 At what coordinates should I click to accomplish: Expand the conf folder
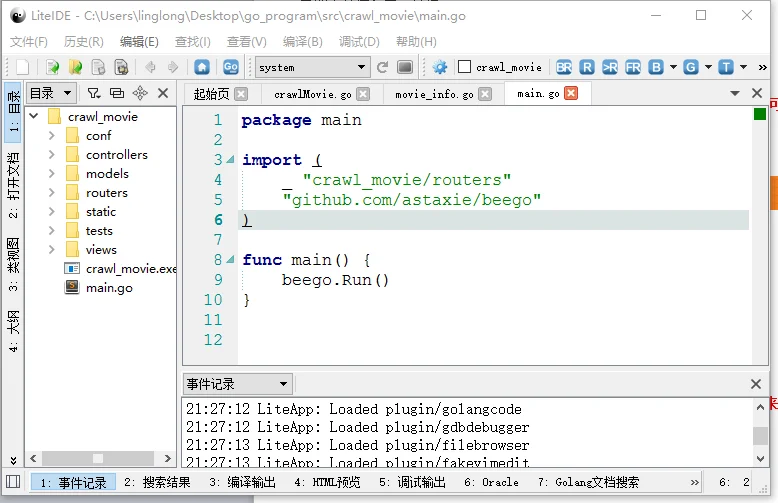click(x=52, y=135)
